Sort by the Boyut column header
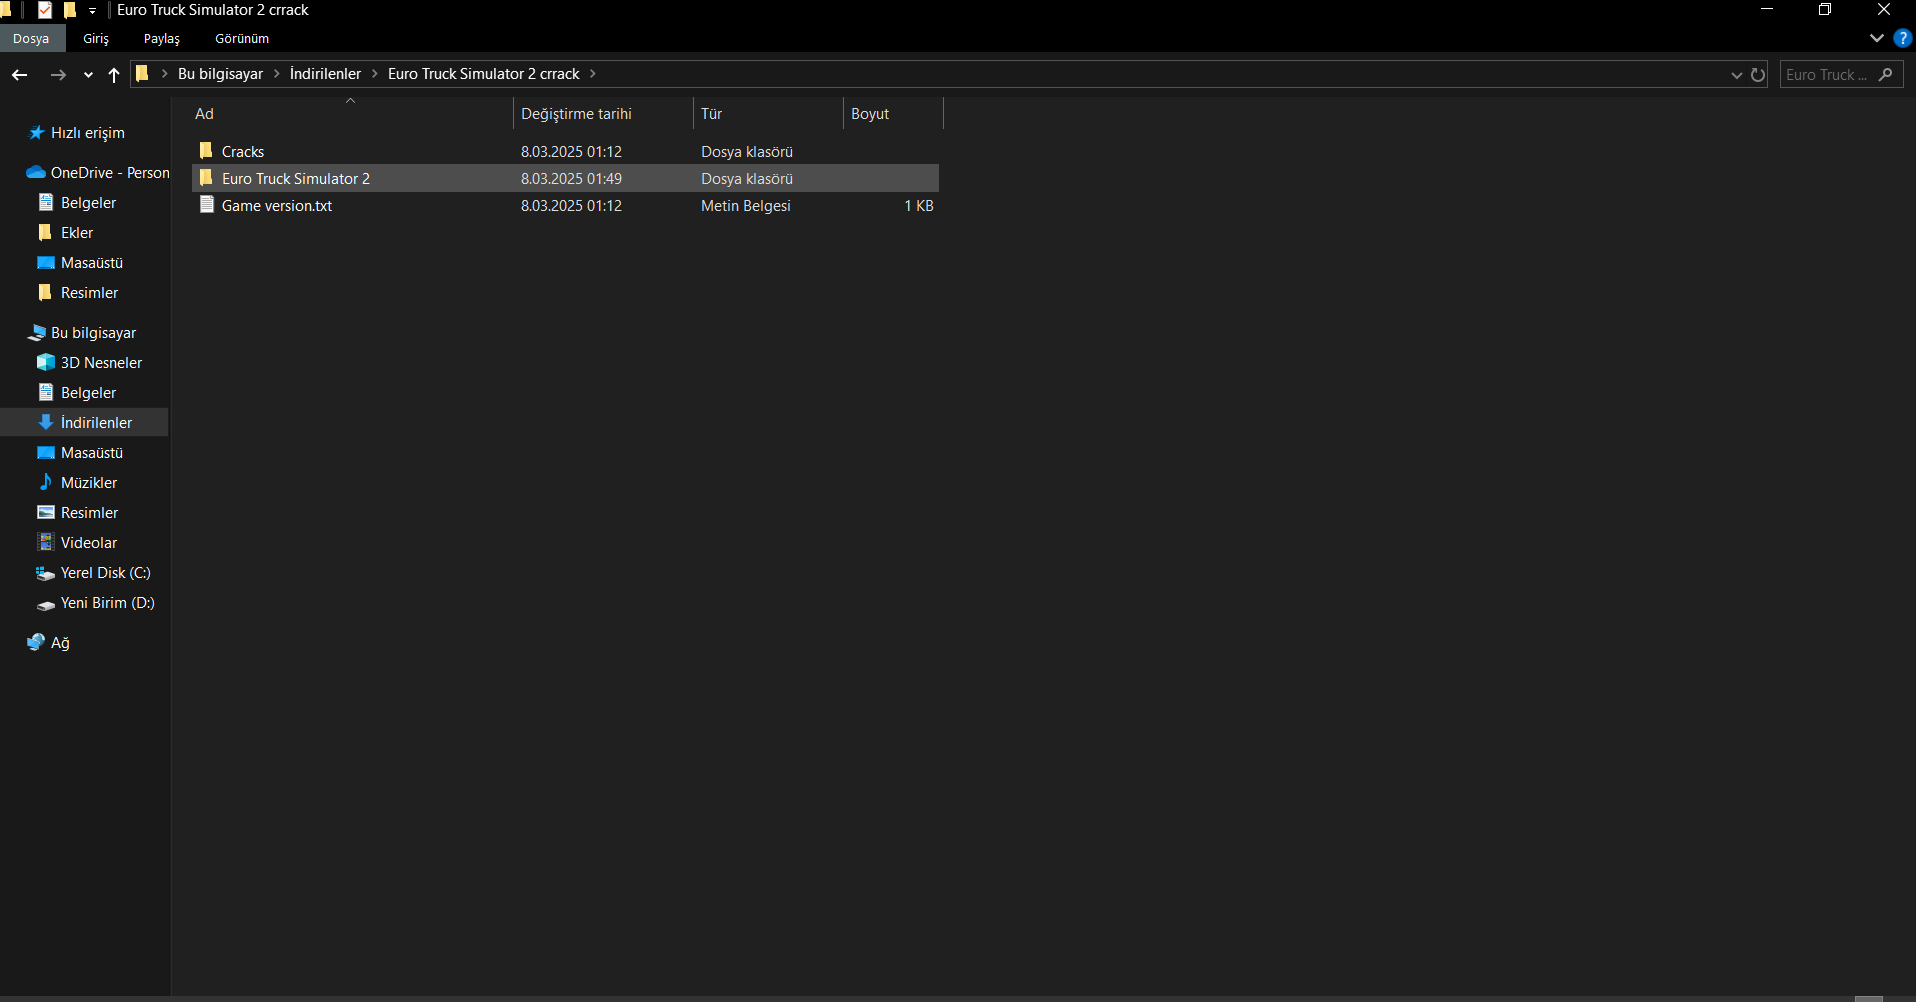This screenshot has width=1916, height=1002. 893,114
